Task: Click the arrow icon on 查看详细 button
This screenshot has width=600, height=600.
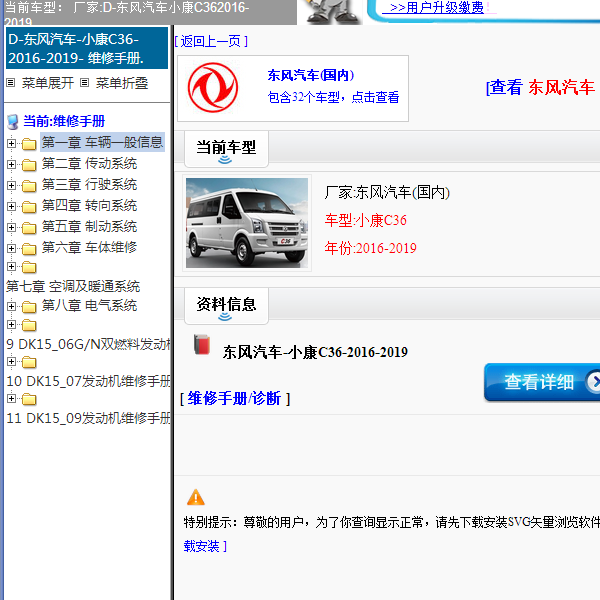Action: [593, 382]
